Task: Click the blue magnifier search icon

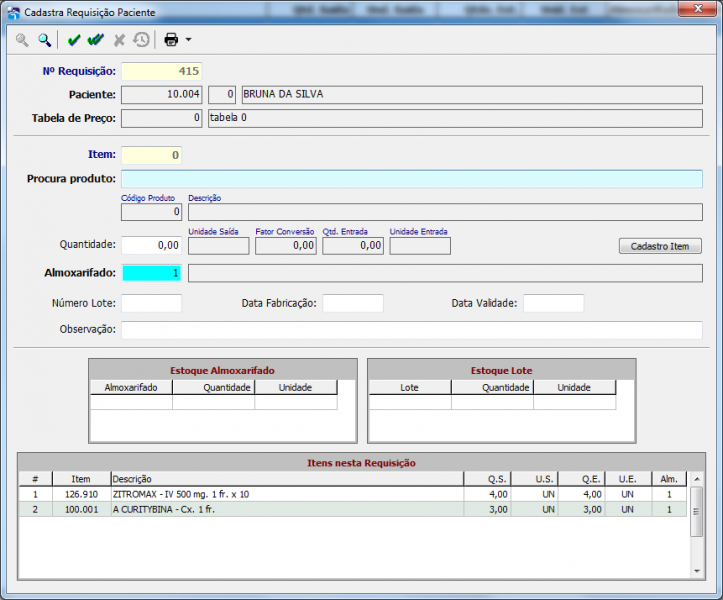Action: point(44,40)
